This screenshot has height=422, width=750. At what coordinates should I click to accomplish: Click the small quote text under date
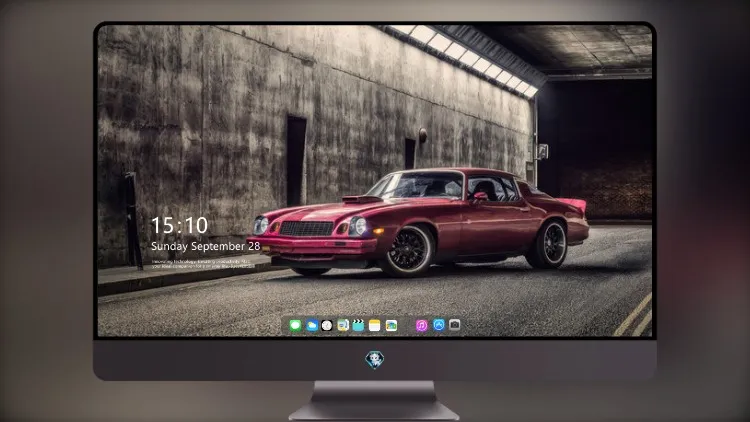203,264
